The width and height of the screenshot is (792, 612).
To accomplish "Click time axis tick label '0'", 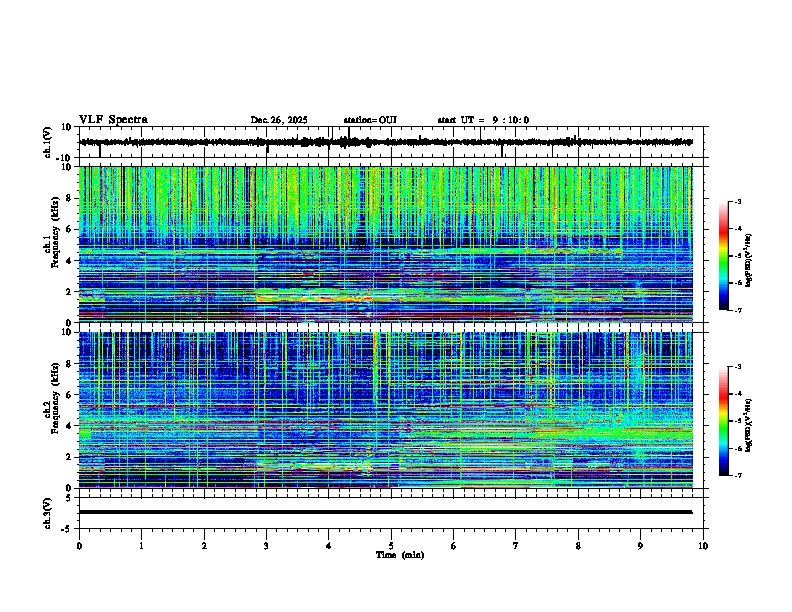I will (79, 546).
